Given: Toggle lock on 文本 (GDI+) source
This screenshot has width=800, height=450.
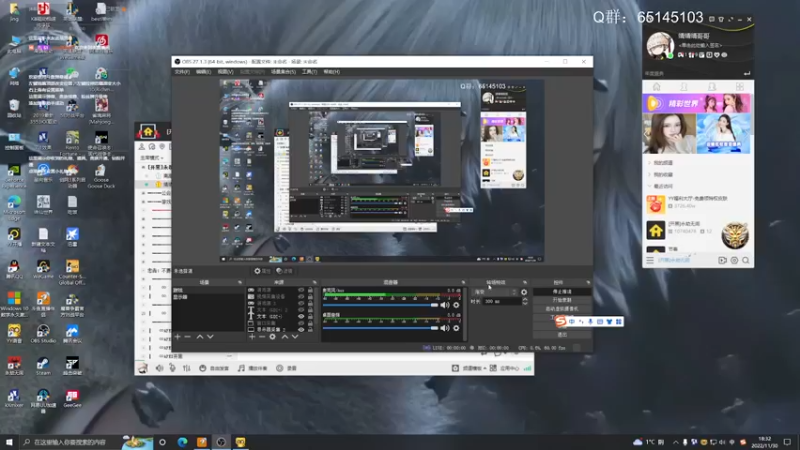Looking at the screenshot, I should (310, 316).
